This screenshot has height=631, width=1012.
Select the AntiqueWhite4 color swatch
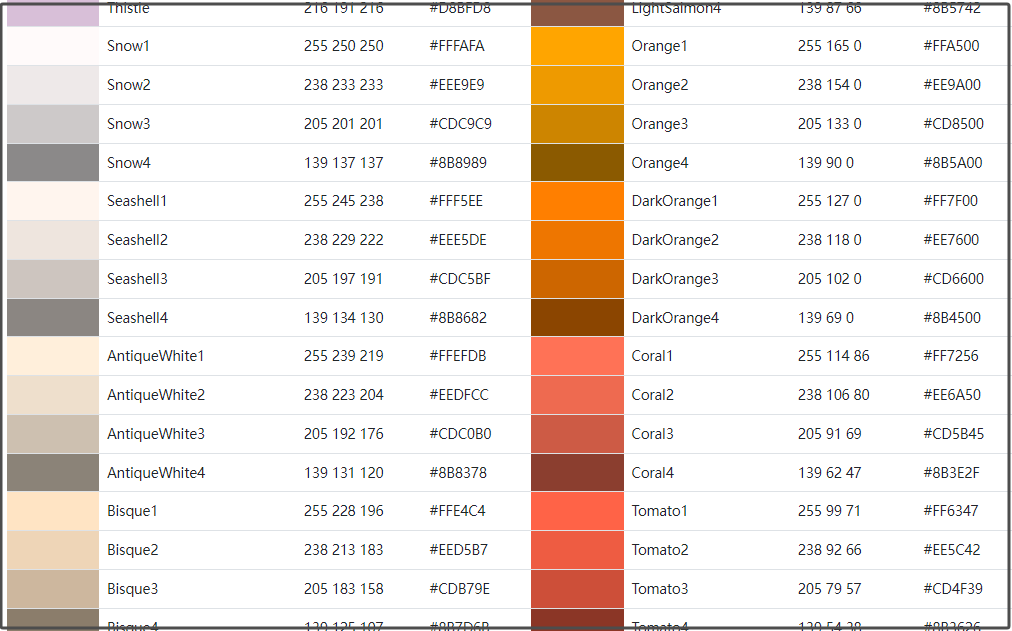tap(53, 472)
